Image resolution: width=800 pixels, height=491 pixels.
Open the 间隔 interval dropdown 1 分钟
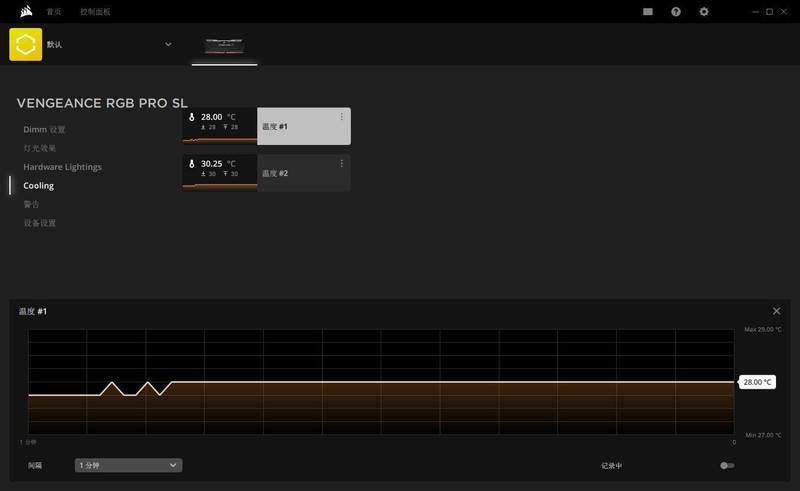(129, 465)
